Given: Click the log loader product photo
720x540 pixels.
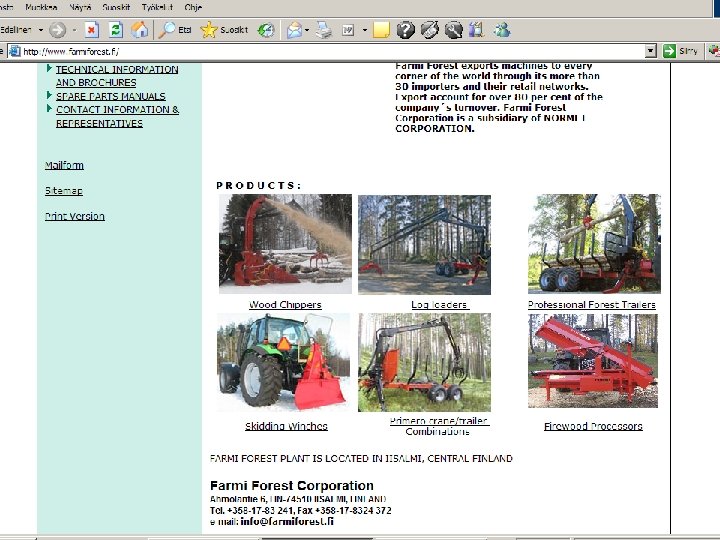Looking at the screenshot, I should 424,245.
